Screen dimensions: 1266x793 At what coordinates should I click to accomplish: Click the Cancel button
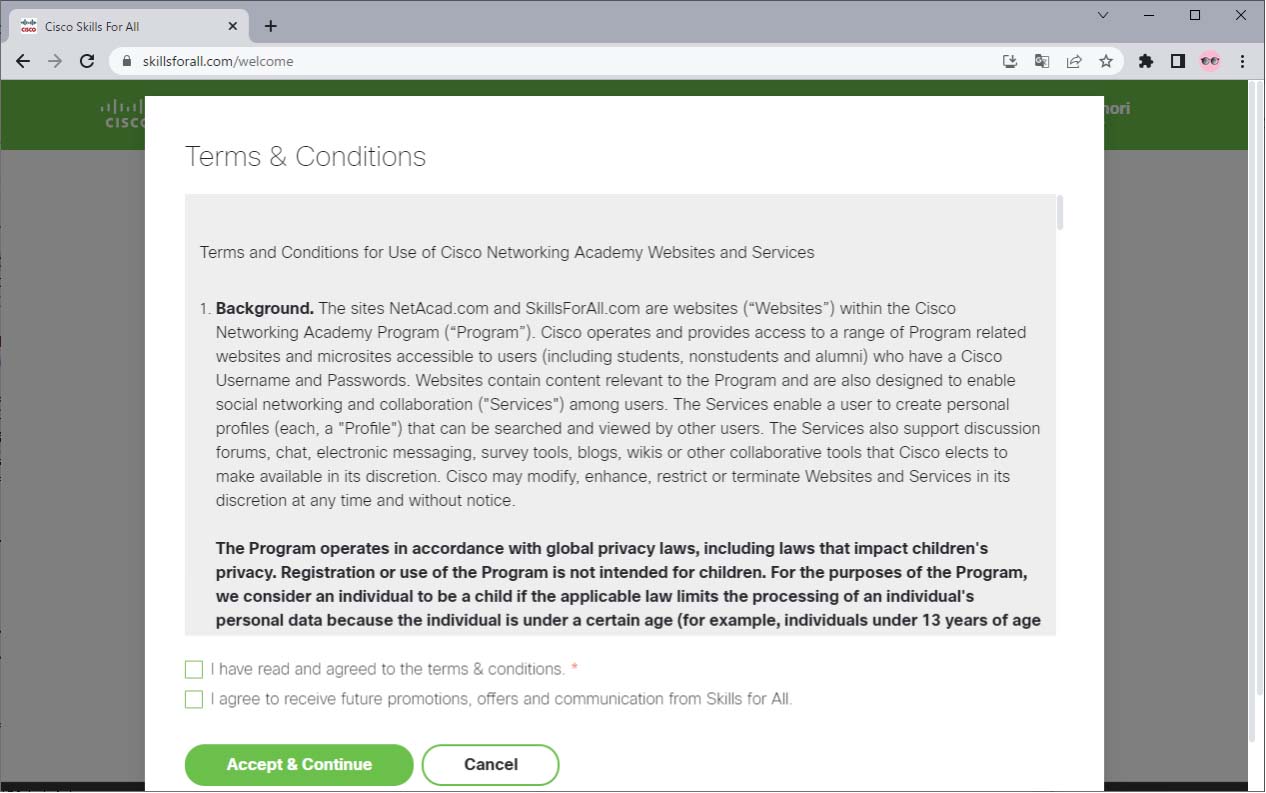pyautogui.click(x=490, y=765)
